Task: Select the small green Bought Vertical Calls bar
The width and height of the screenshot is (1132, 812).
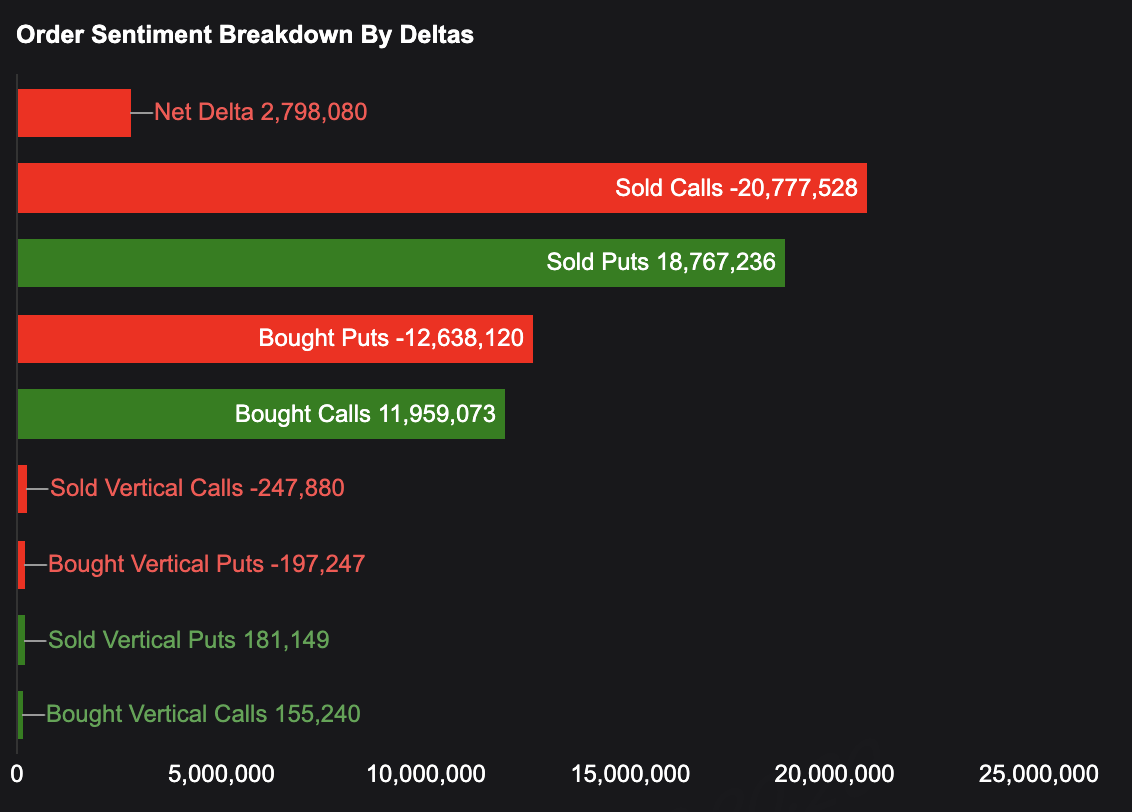Action: coord(20,715)
